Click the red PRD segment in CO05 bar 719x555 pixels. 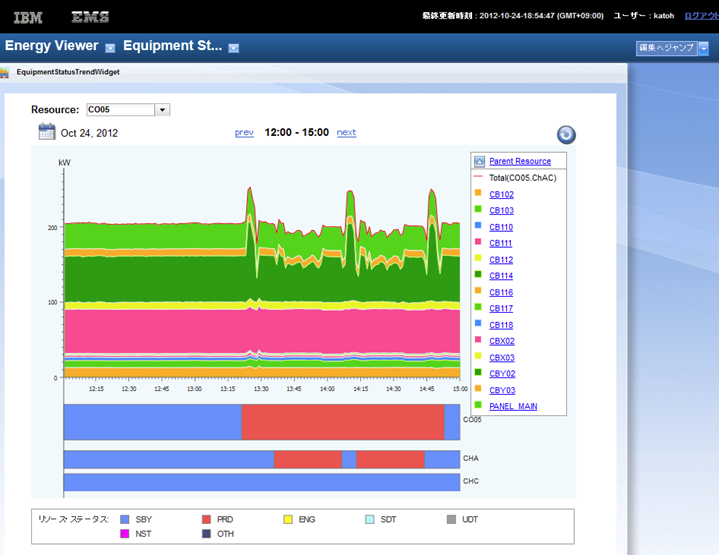[343, 422]
